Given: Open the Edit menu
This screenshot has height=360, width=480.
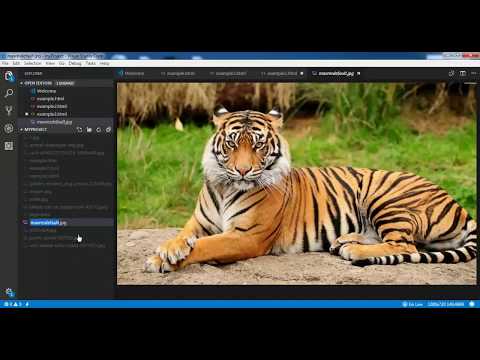Looking at the screenshot, I should coord(16,63).
